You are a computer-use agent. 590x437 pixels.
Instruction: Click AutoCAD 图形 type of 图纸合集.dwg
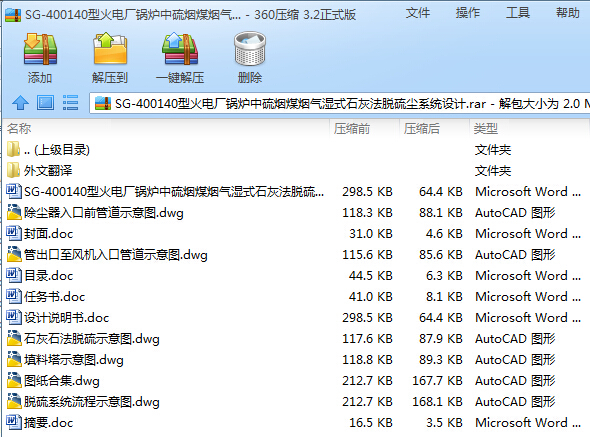tap(515, 381)
